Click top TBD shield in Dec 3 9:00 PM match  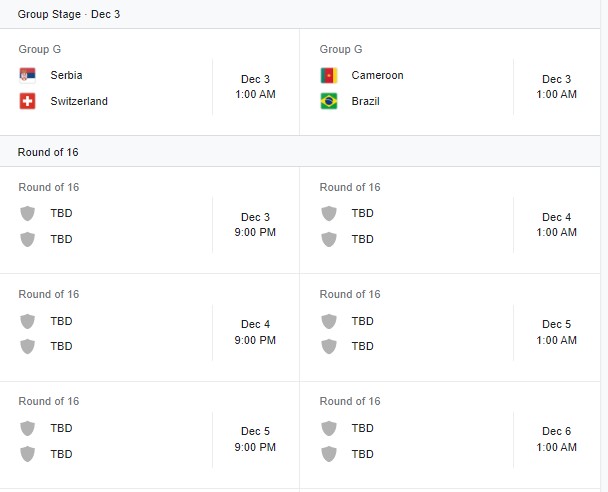27,213
